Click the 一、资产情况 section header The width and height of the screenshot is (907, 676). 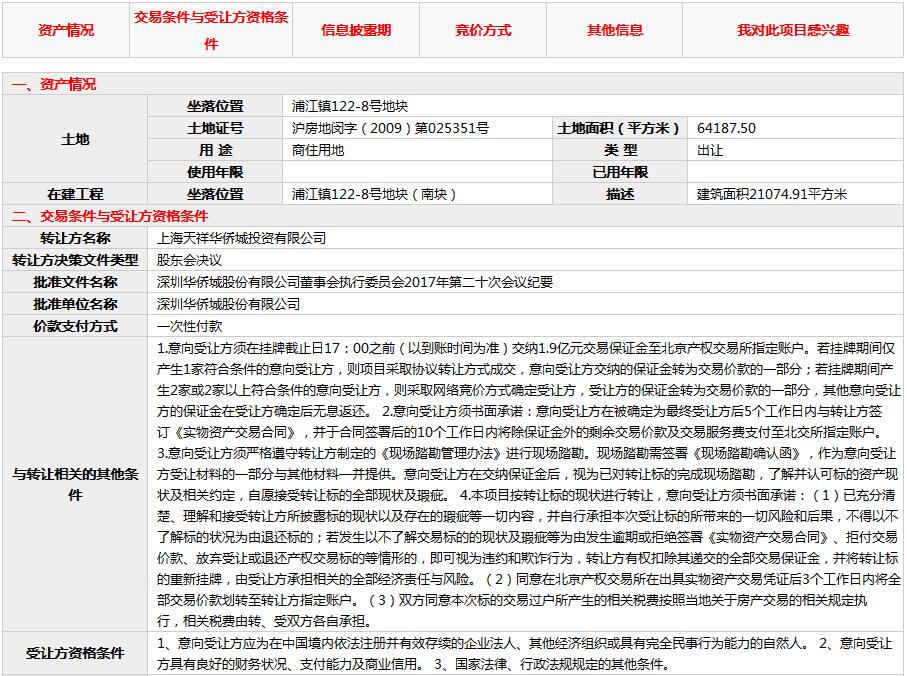(54, 85)
